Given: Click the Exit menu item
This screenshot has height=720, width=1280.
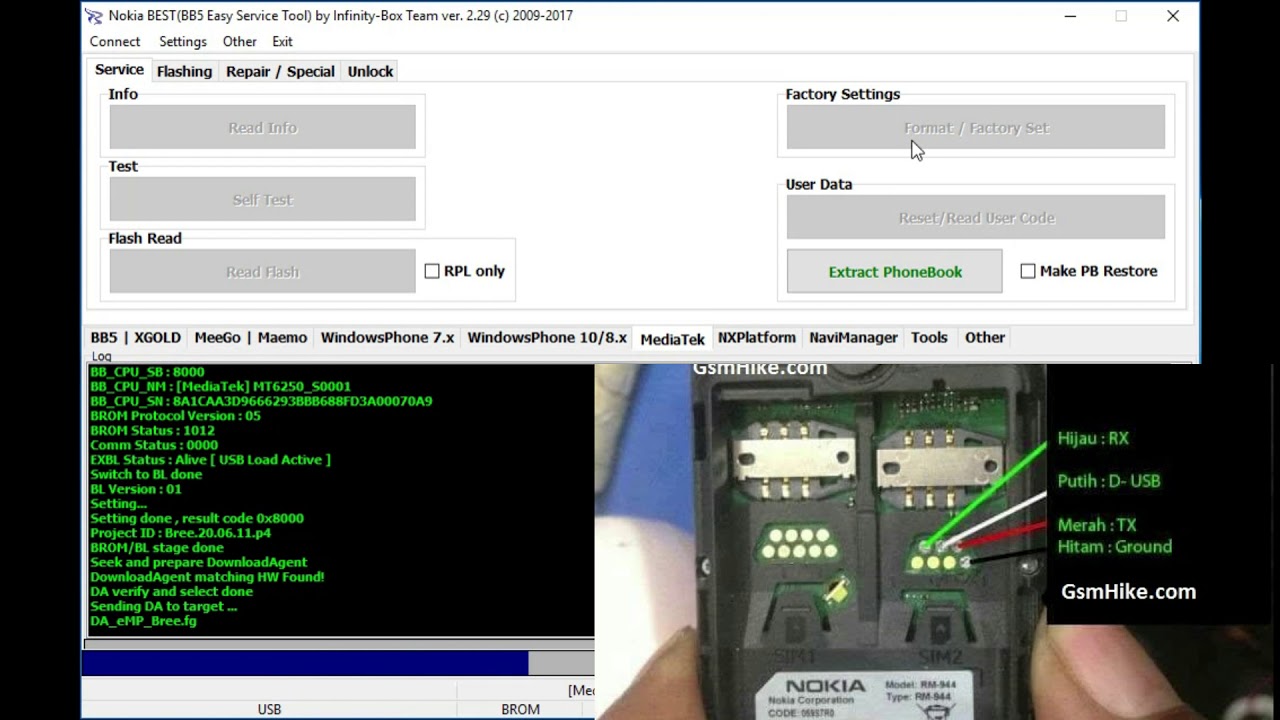Looking at the screenshot, I should pyautogui.click(x=282, y=41).
